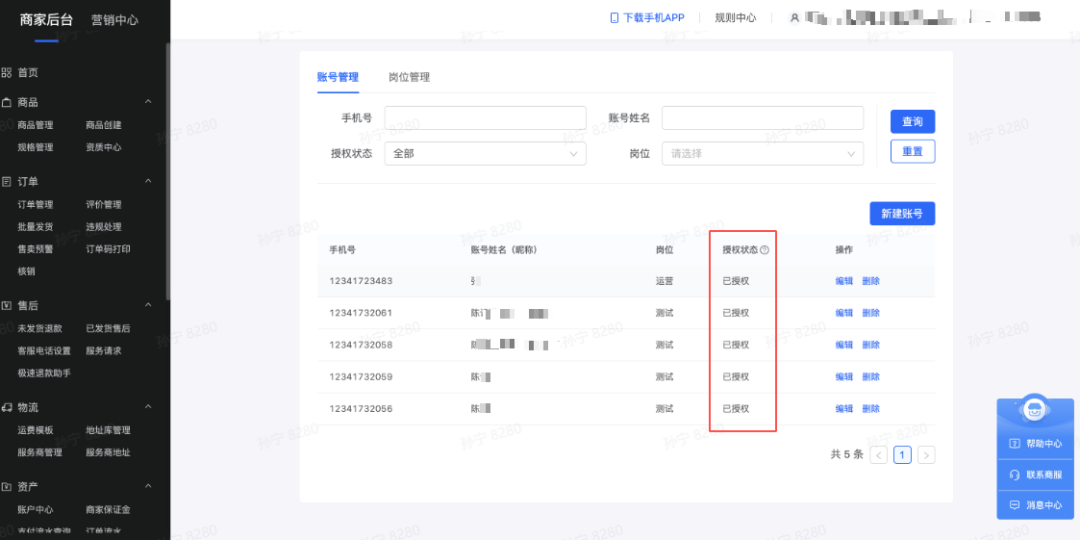This screenshot has width=1080, height=540.
Task: Click the 首页 home icon in sidebar
Action: 6,72
